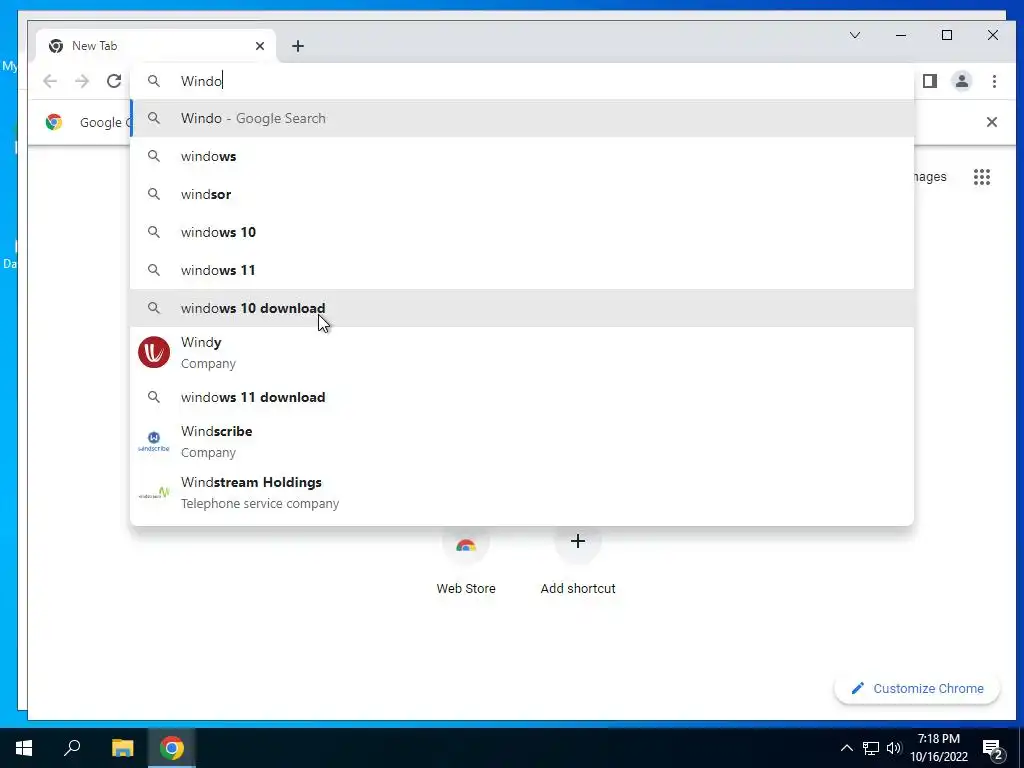1024x768 pixels.
Task: Select the New Tab tab
Action: pyautogui.click(x=156, y=46)
